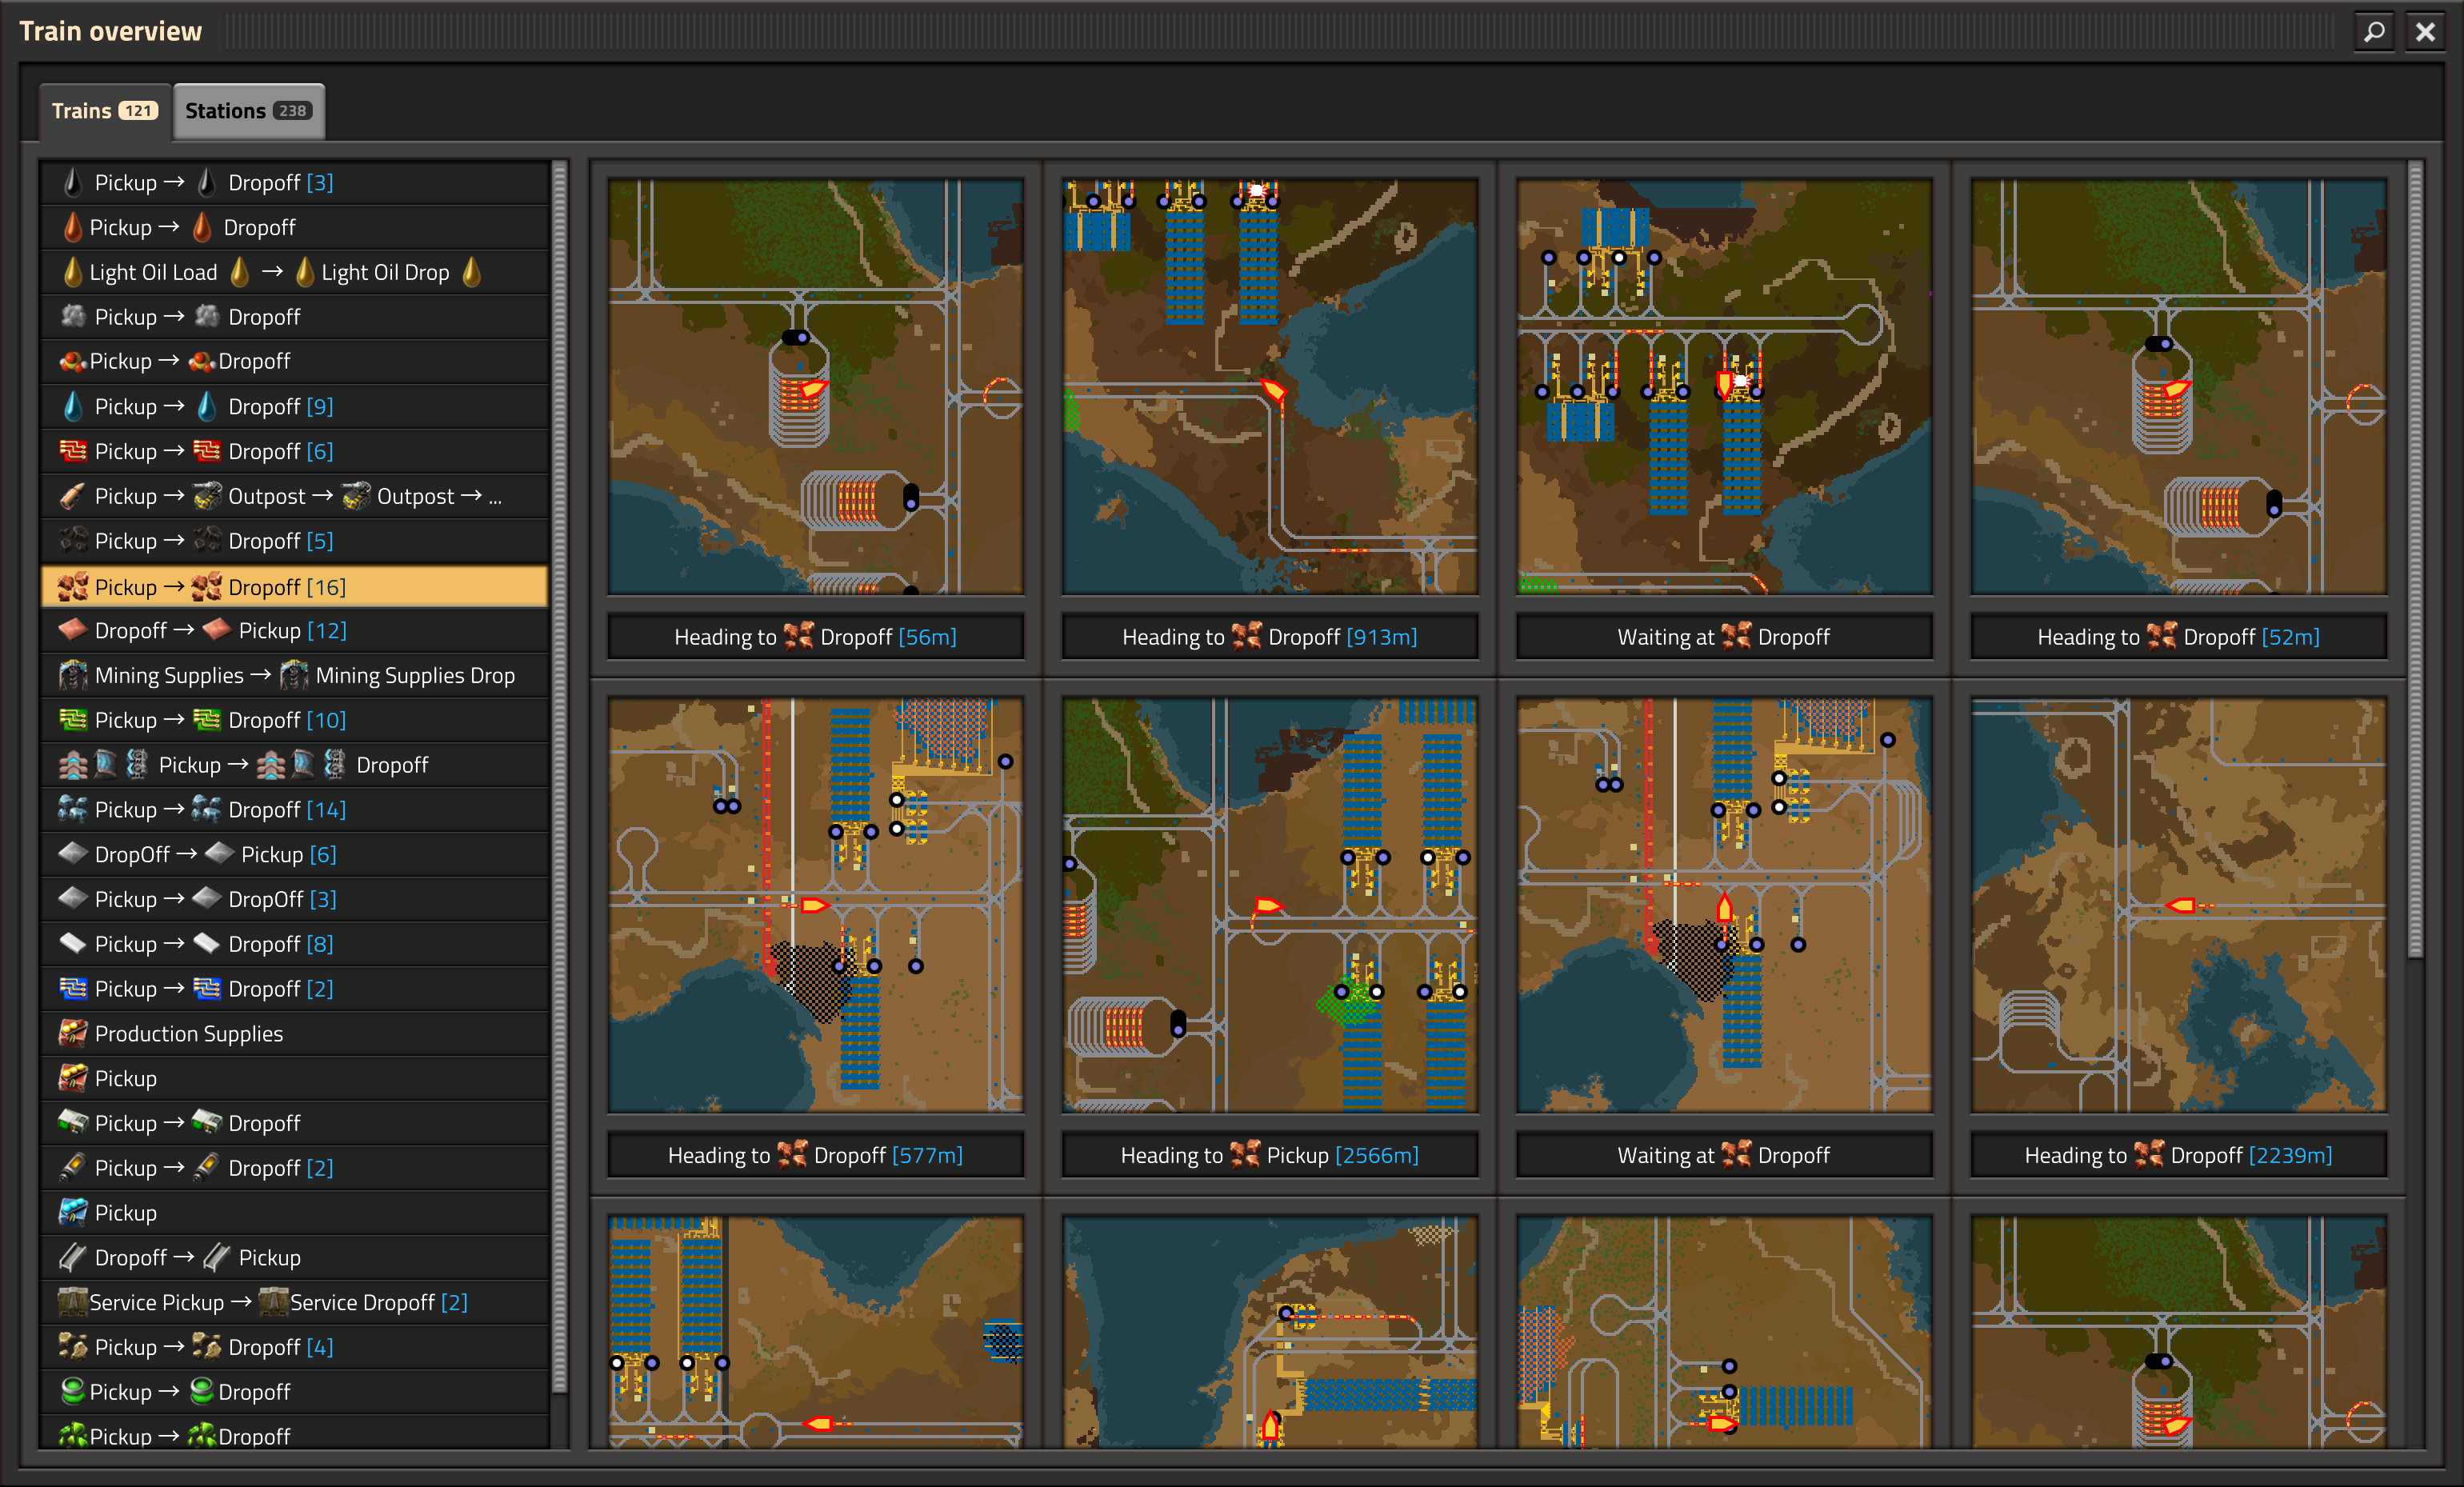Click the chest icon beside the lone Pickup row
The width and height of the screenshot is (2464, 1487).
(72, 1078)
